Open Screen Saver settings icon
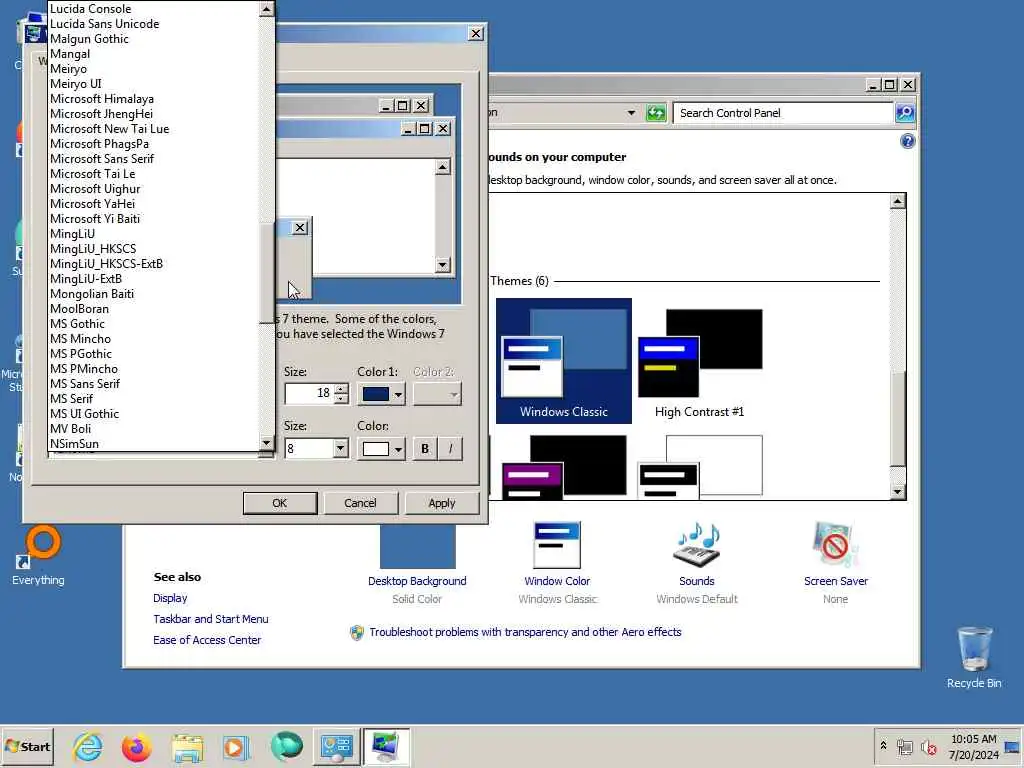The width and height of the screenshot is (1024, 768). (835, 545)
